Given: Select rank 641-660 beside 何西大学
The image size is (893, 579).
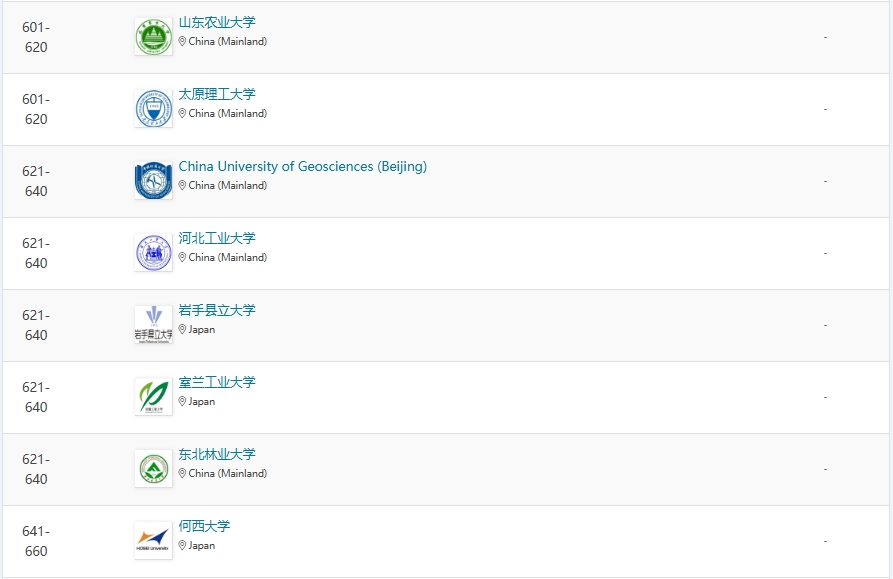Looking at the screenshot, I should coord(36,541).
